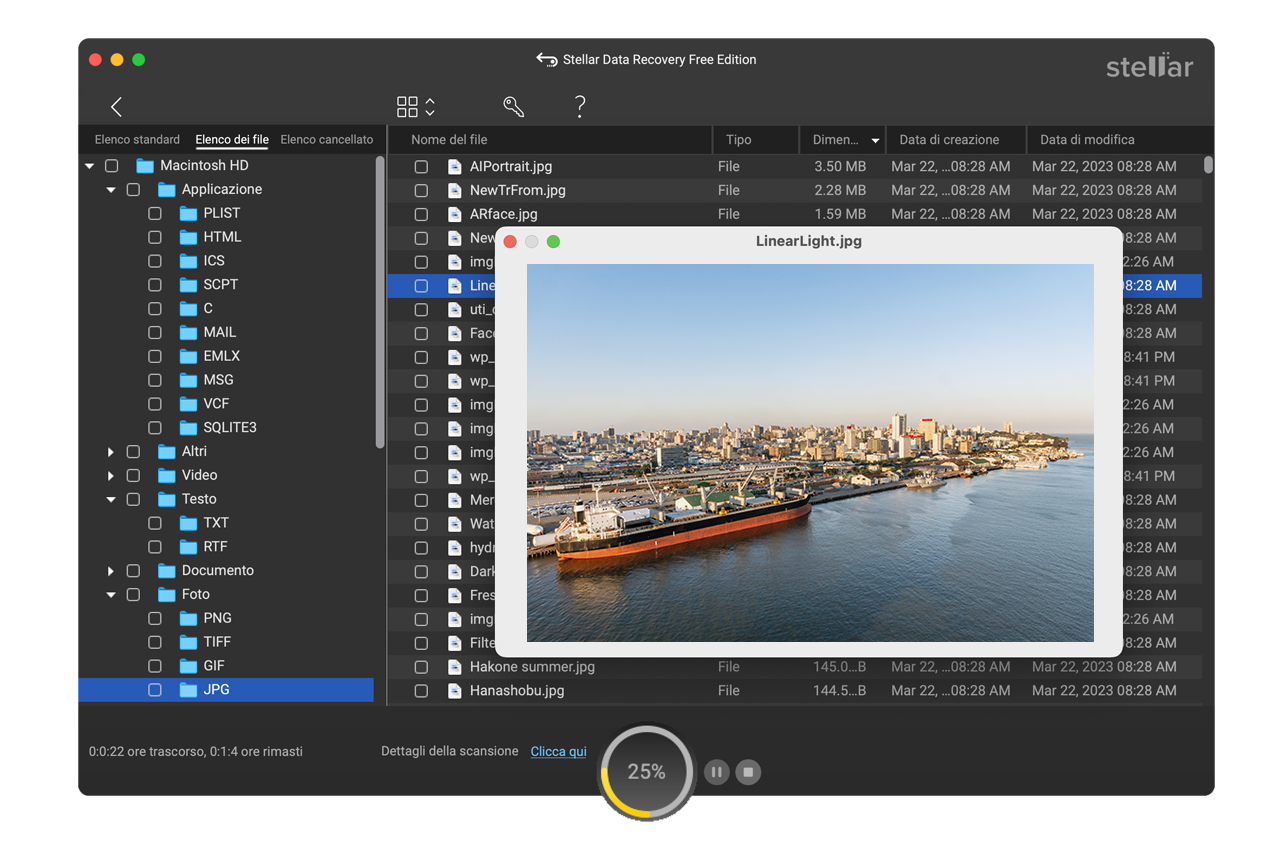This screenshot has height=860, width=1280.
Task: Switch to Elenco cancellato tab
Action: tap(327, 140)
